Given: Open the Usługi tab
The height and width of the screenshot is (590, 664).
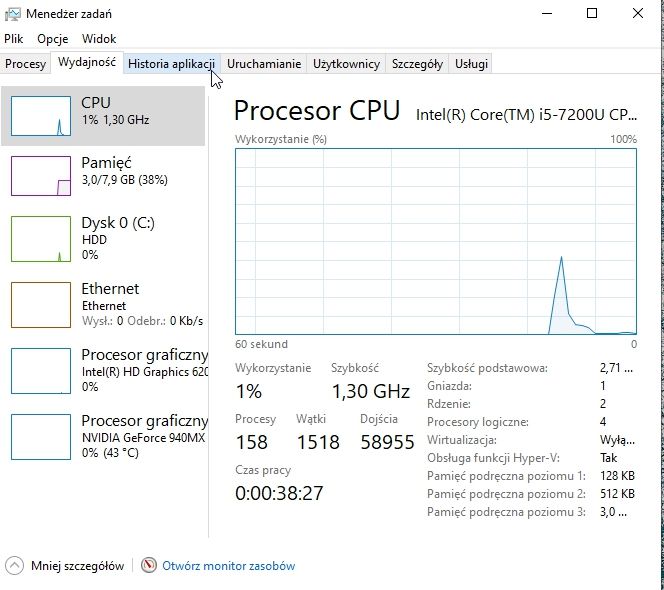Looking at the screenshot, I should (471, 64).
